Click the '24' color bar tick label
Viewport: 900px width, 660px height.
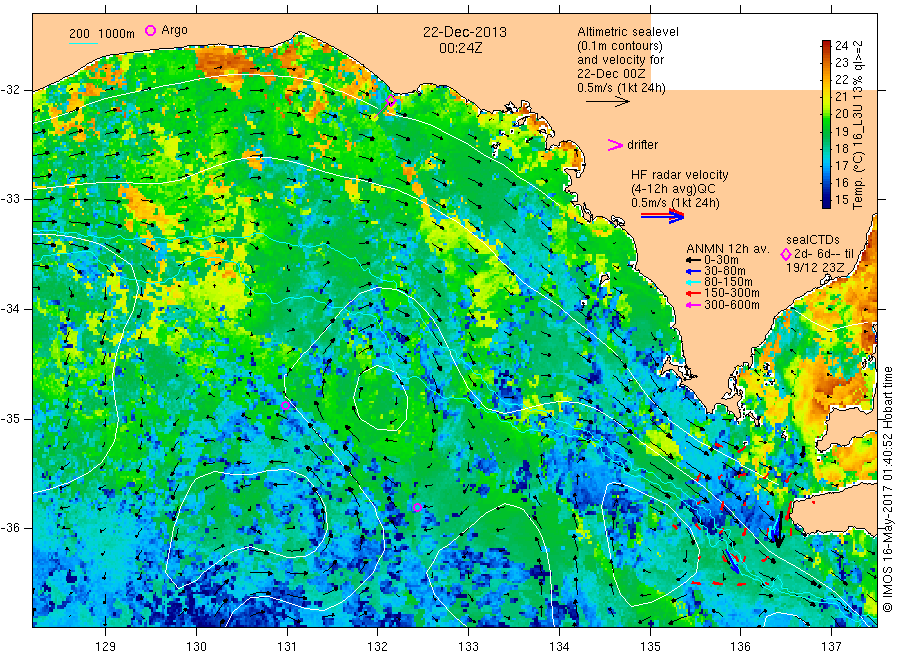[x=841, y=45]
